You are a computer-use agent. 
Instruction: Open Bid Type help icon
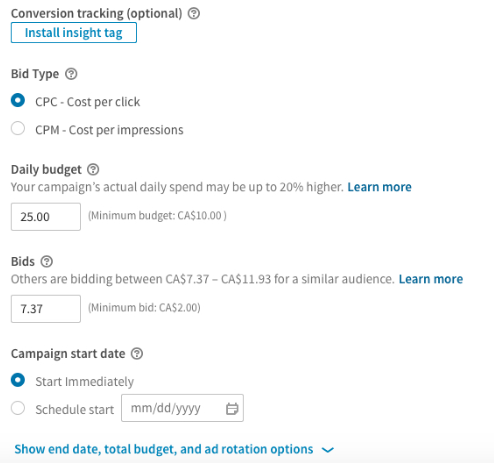click(x=71, y=74)
